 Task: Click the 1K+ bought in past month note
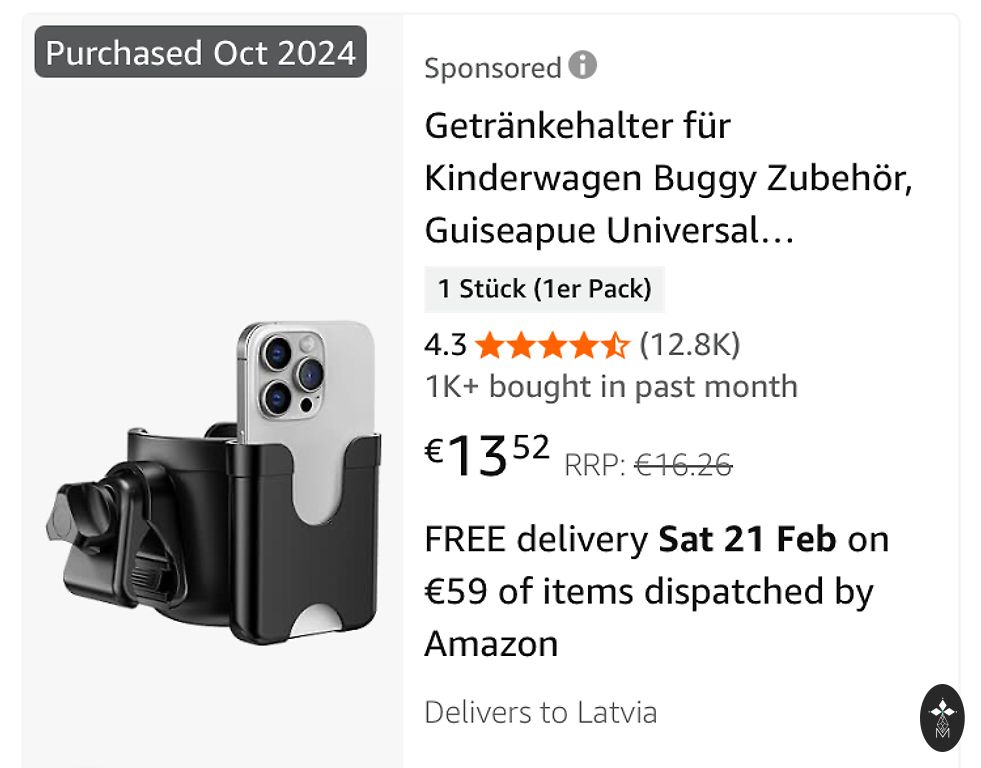coord(611,386)
